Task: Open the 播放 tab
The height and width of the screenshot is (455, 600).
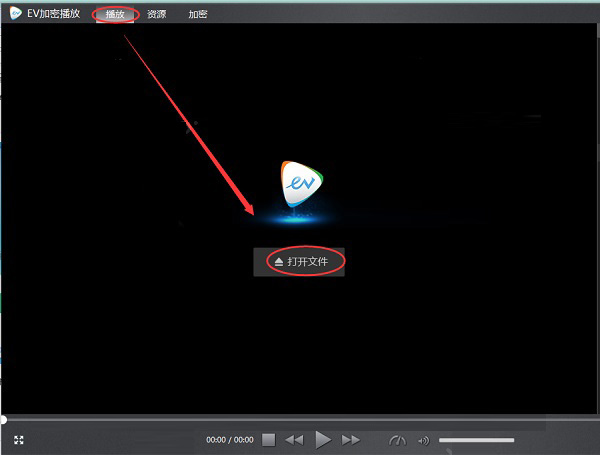Action: coord(115,15)
